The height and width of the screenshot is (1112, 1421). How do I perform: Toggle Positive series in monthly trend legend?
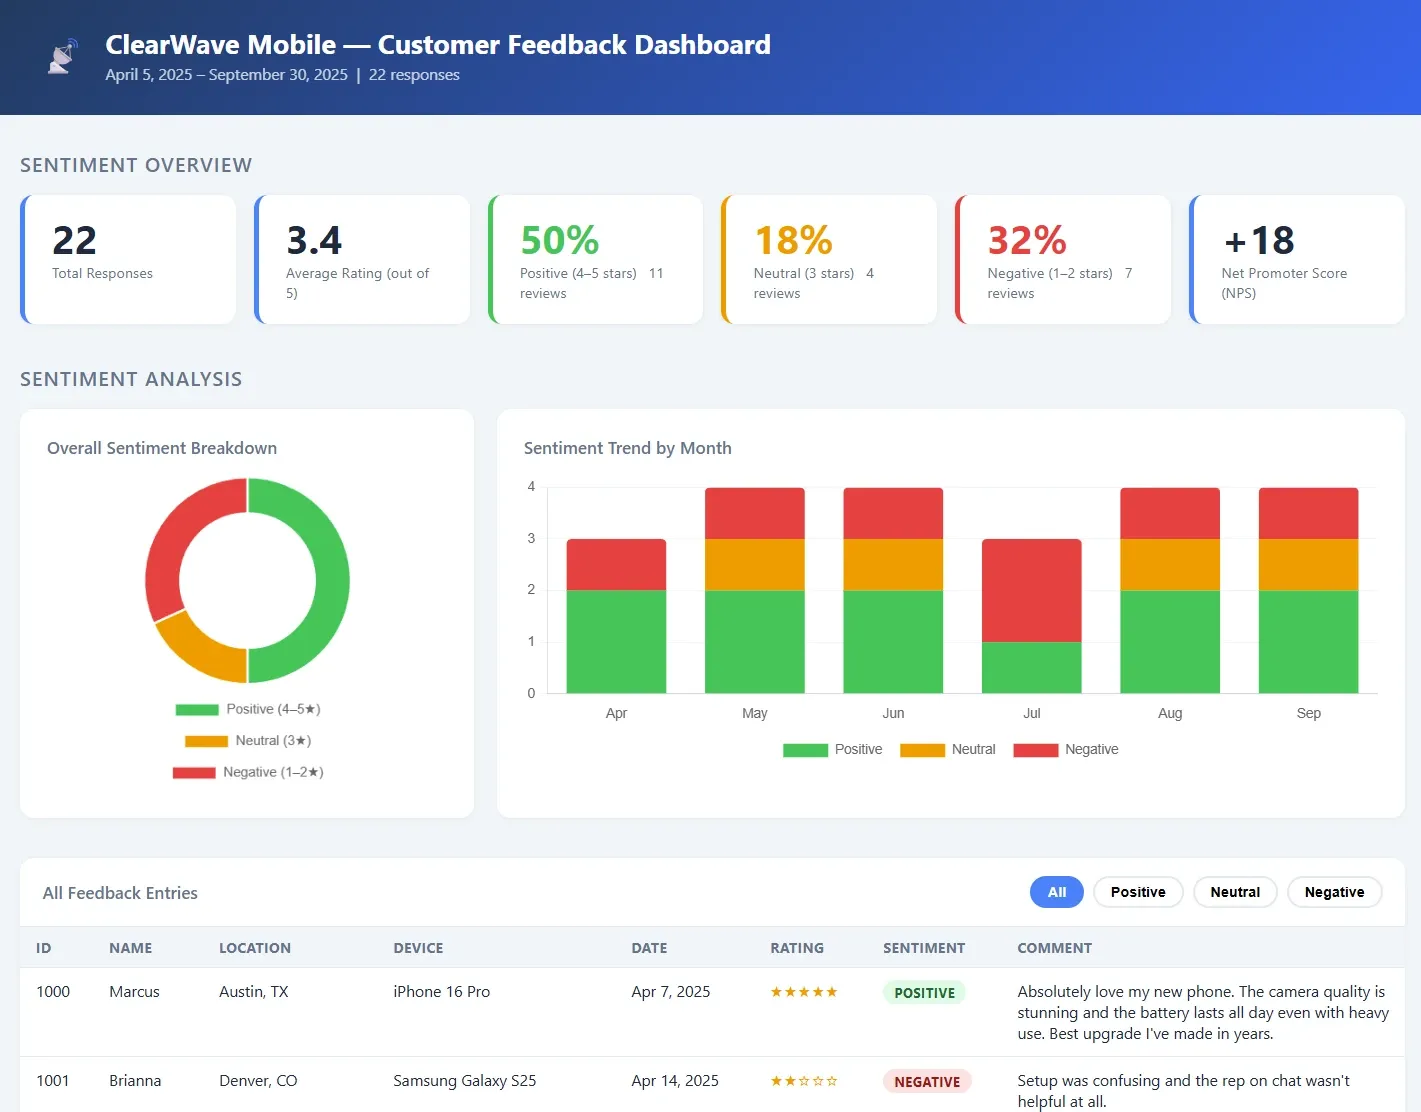(833, 749)
